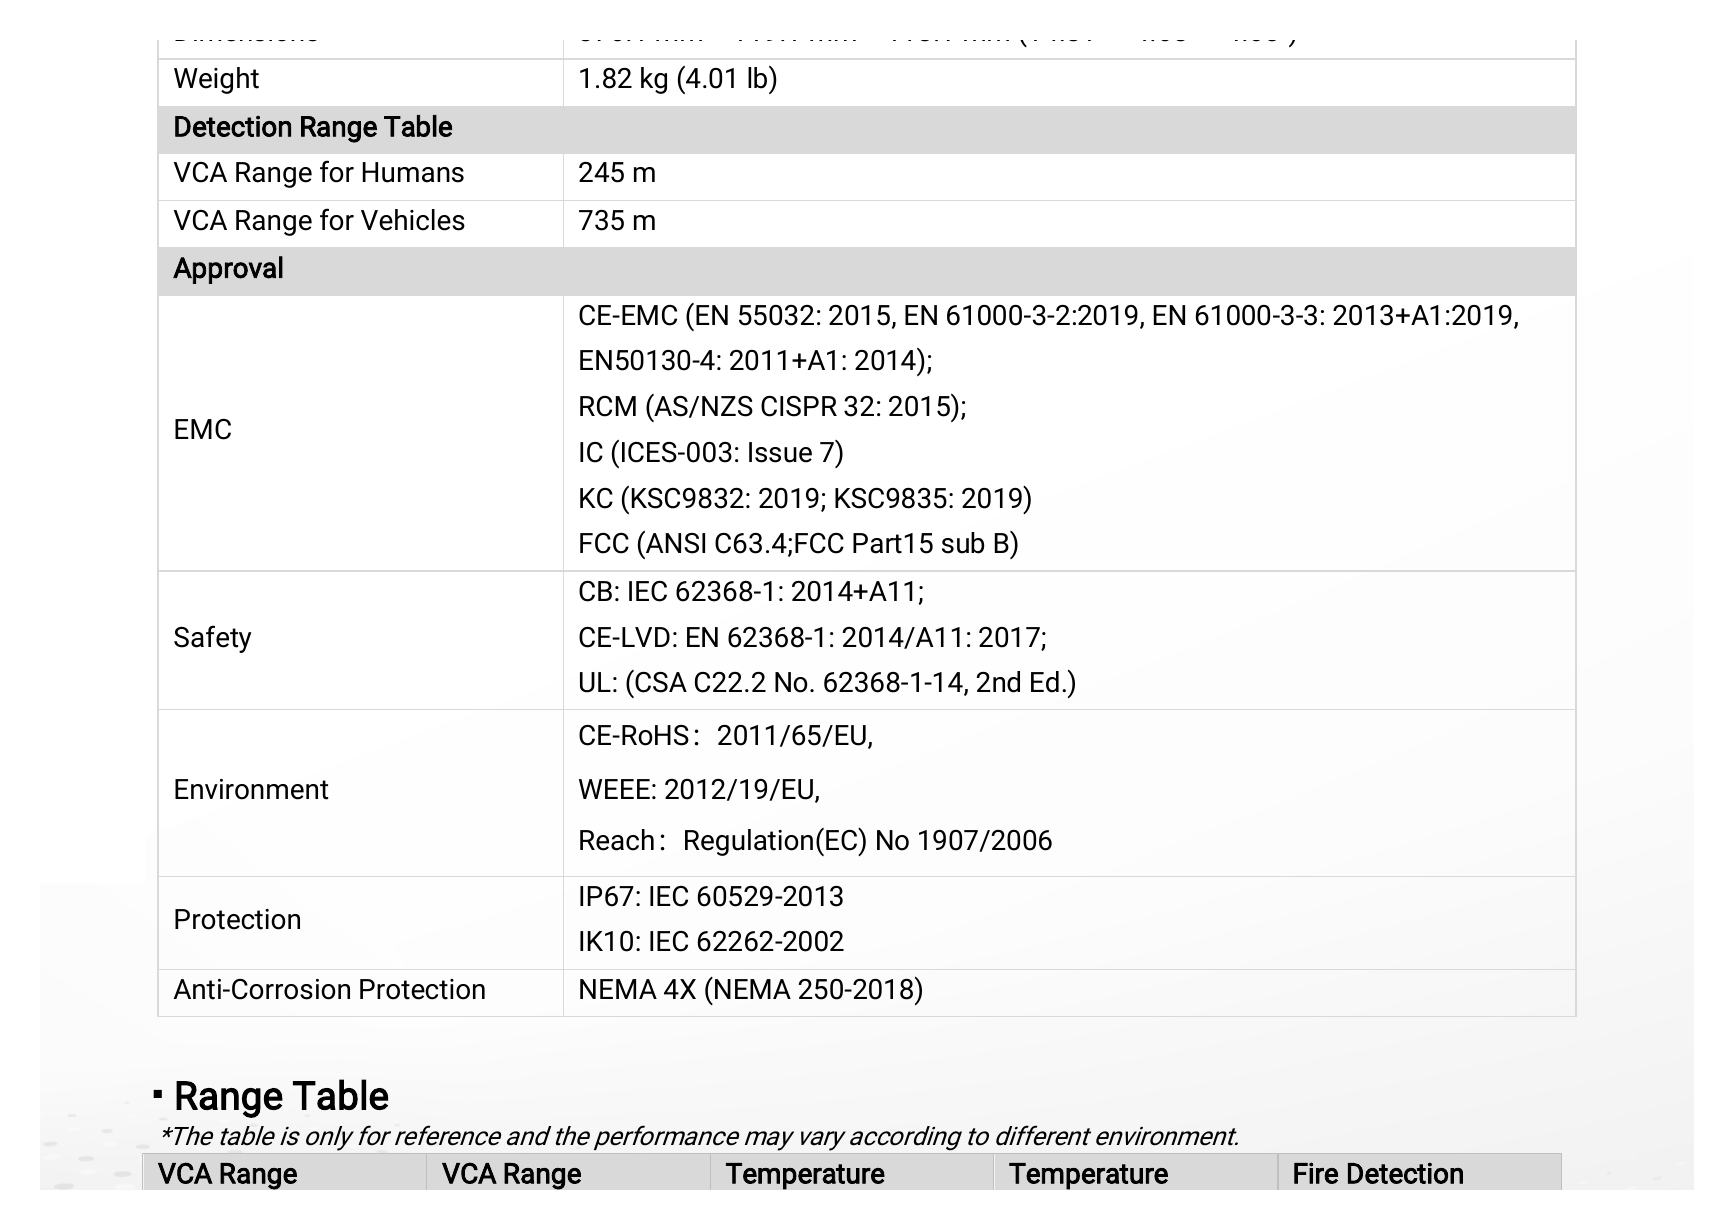Screen dimensions: 1734x1230
Task: Click the CE-LVD: EN 62368-1 line
Action: (812, 638)
